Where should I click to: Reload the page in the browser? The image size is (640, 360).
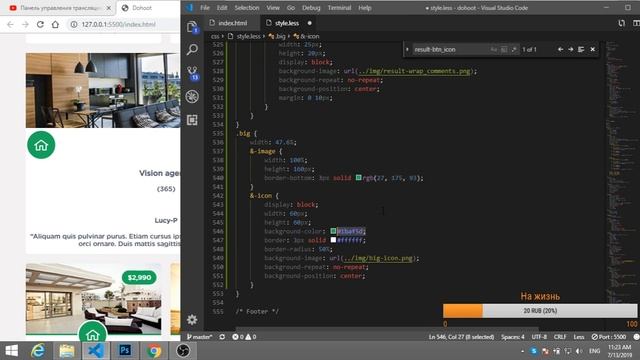(40, 24)
